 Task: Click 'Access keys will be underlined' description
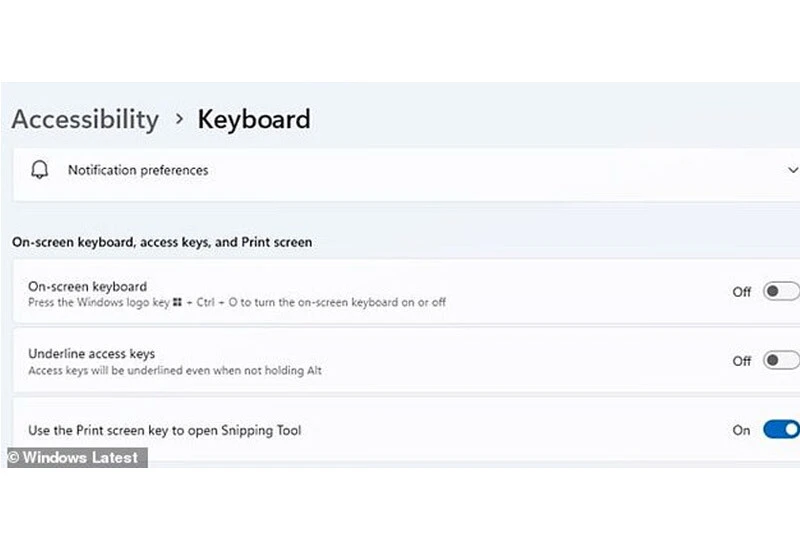pos(175,371)
